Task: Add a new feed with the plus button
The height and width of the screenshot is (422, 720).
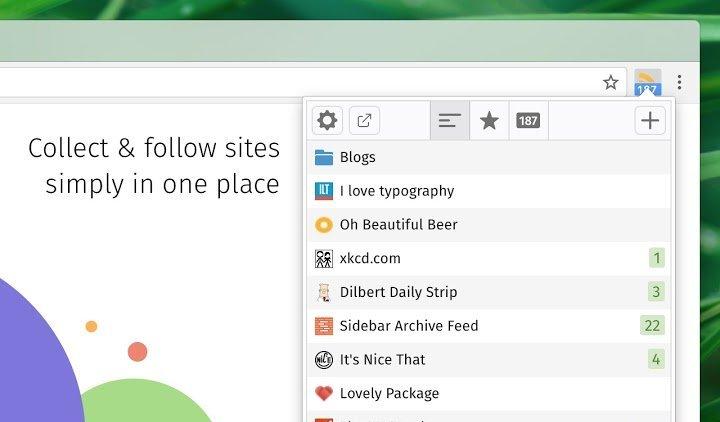Action: point(650,121)
